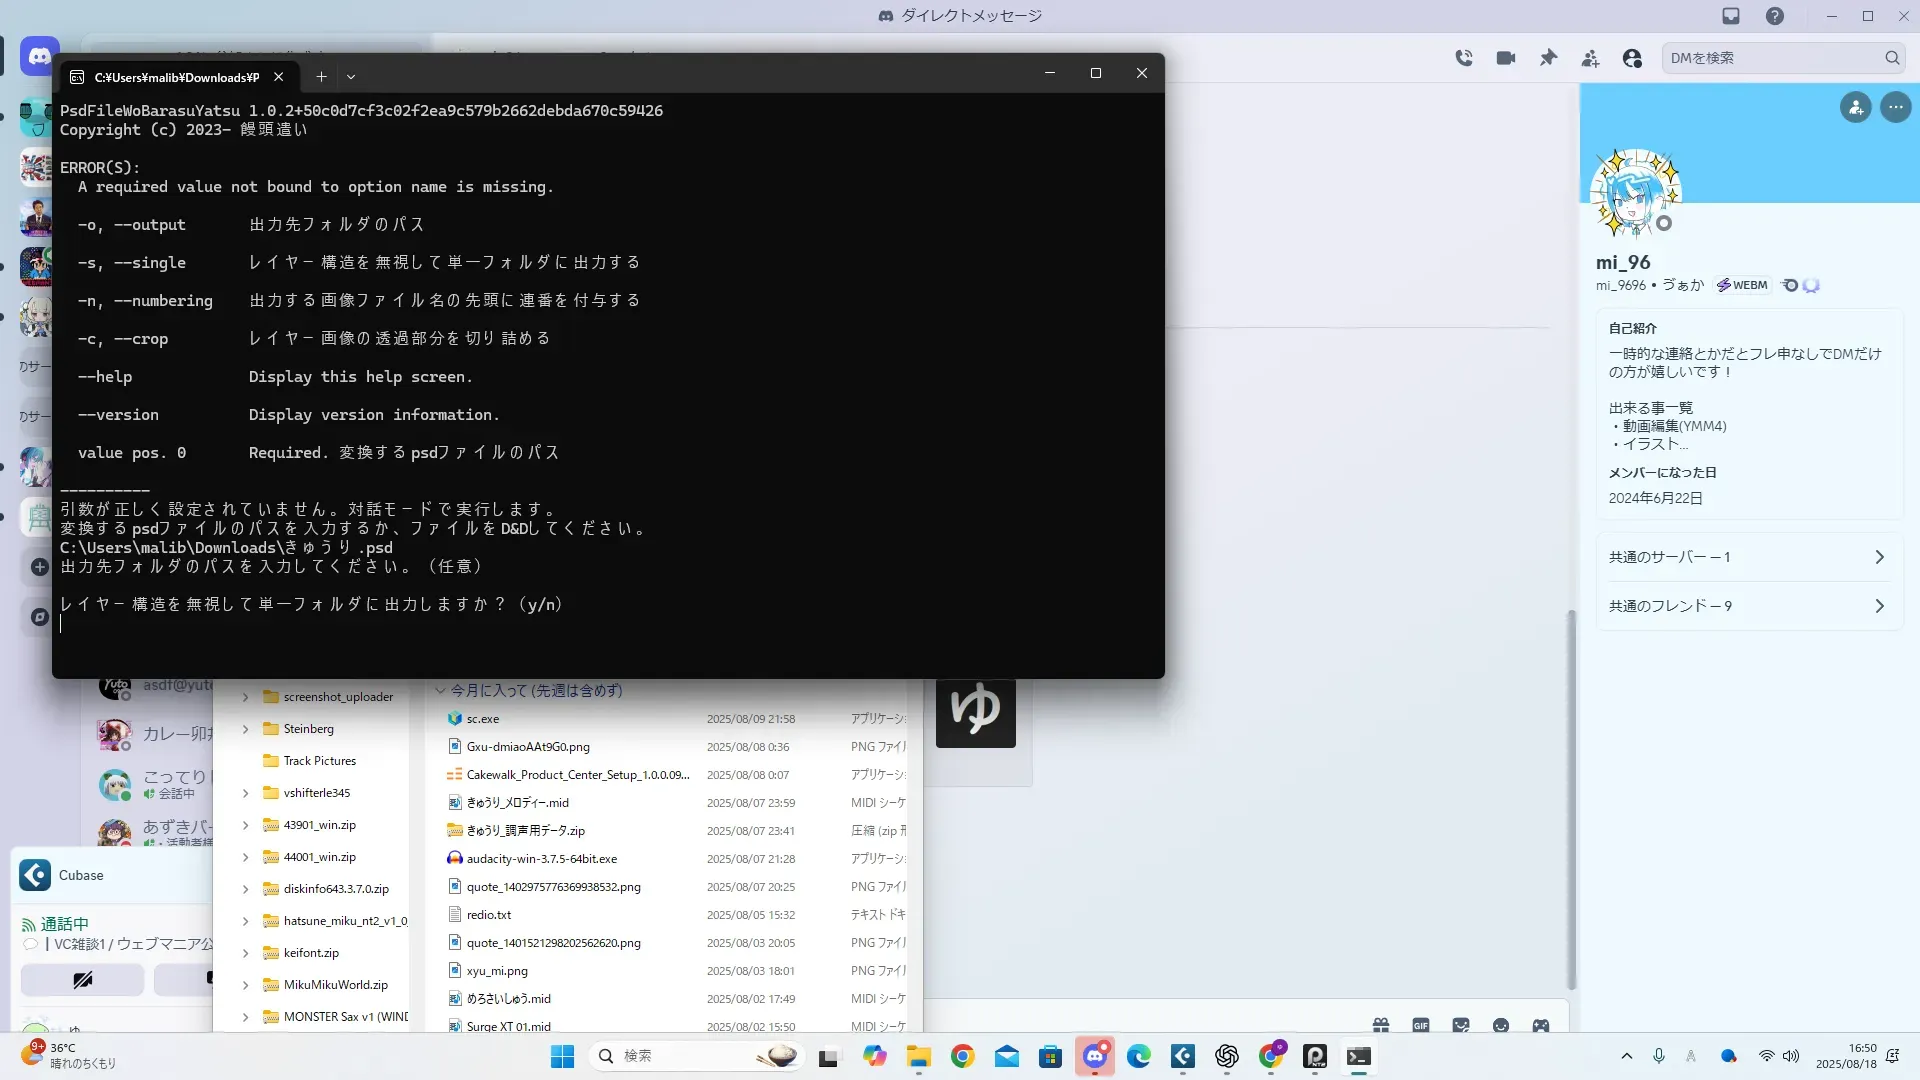Open a new terminal tab
The height and width of the screenshot is (1080, 1920).
321,77
